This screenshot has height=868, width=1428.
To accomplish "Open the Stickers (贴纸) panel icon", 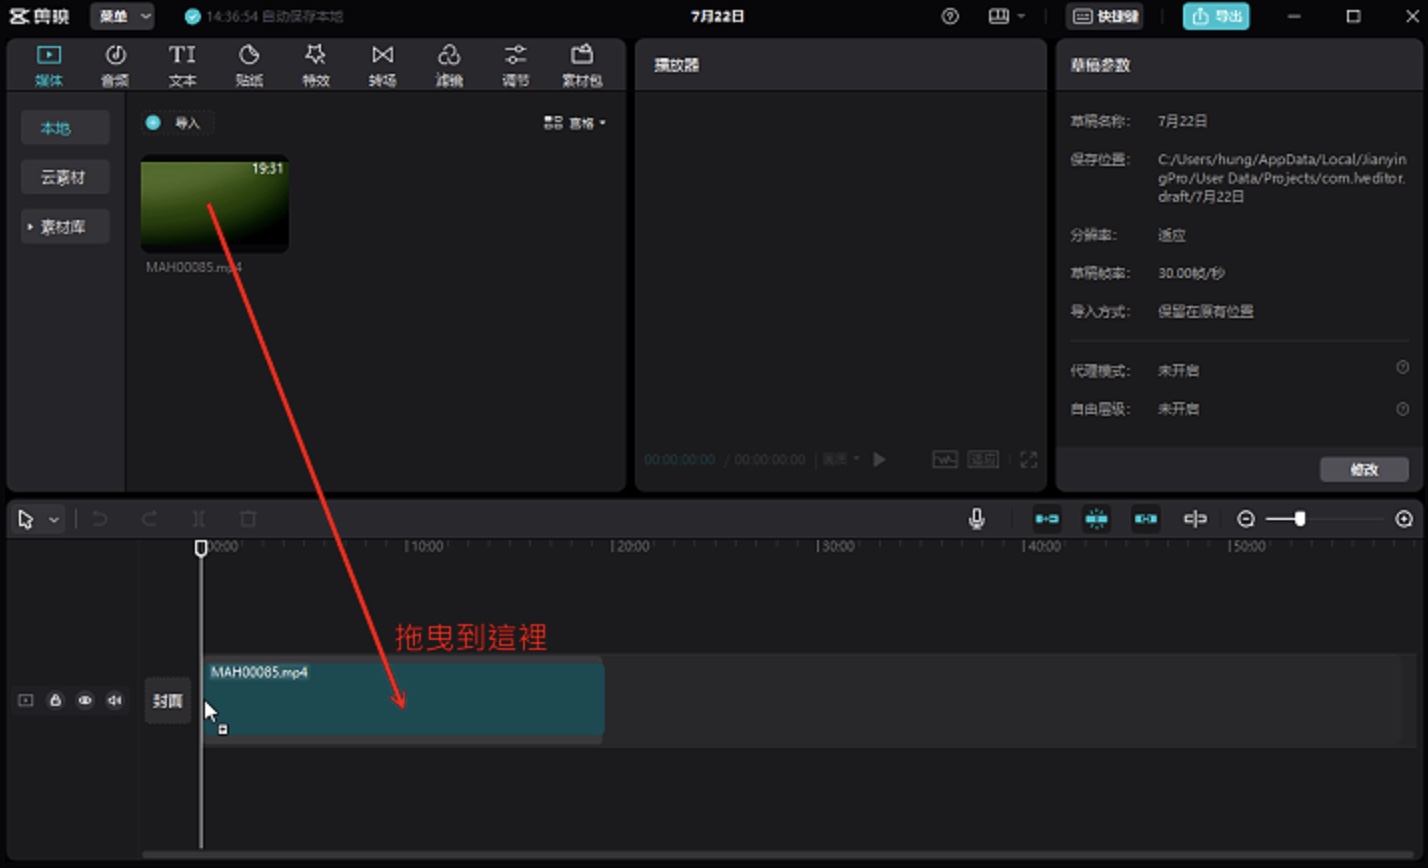I will tap(249, 65).
